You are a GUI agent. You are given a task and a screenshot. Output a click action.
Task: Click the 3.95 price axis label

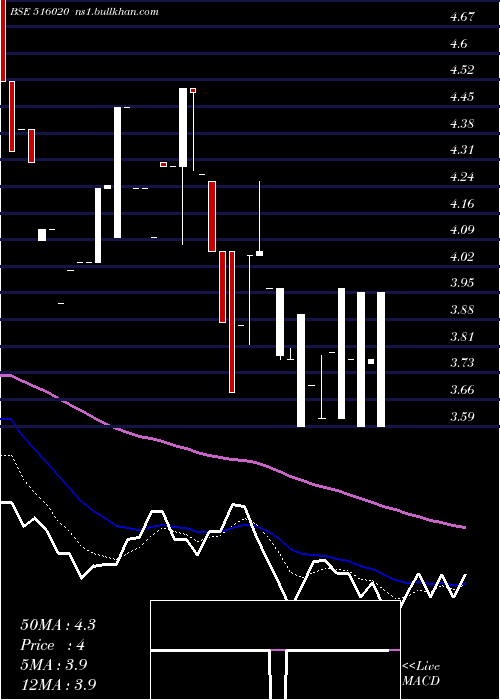[x=462, y=283]
